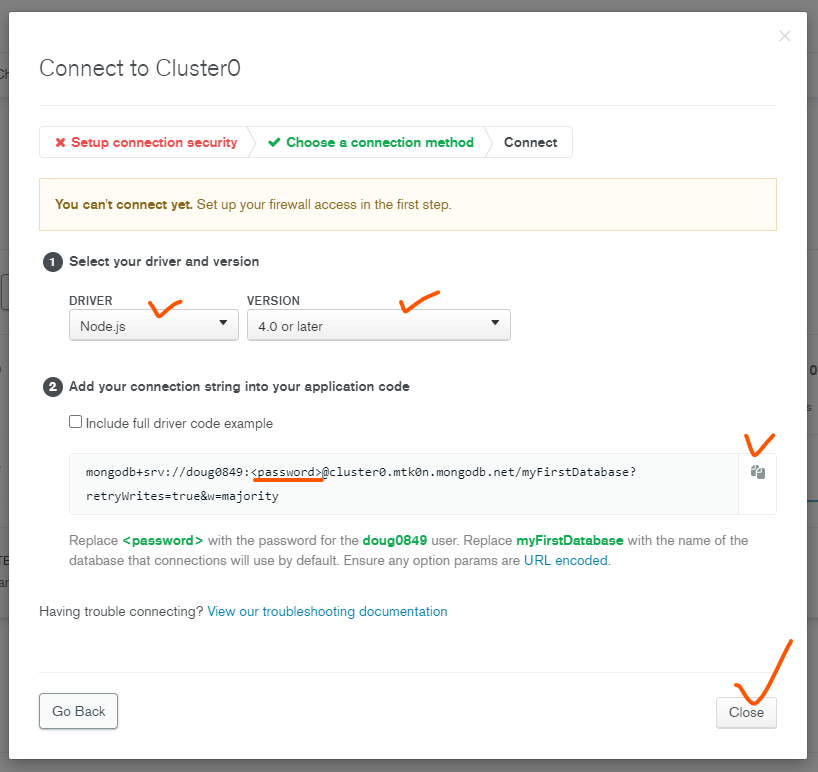Screen dimensions: 818x772
Task: Expand the Version dropdown showing 4.0 or later
Action: tap(378, 325)
